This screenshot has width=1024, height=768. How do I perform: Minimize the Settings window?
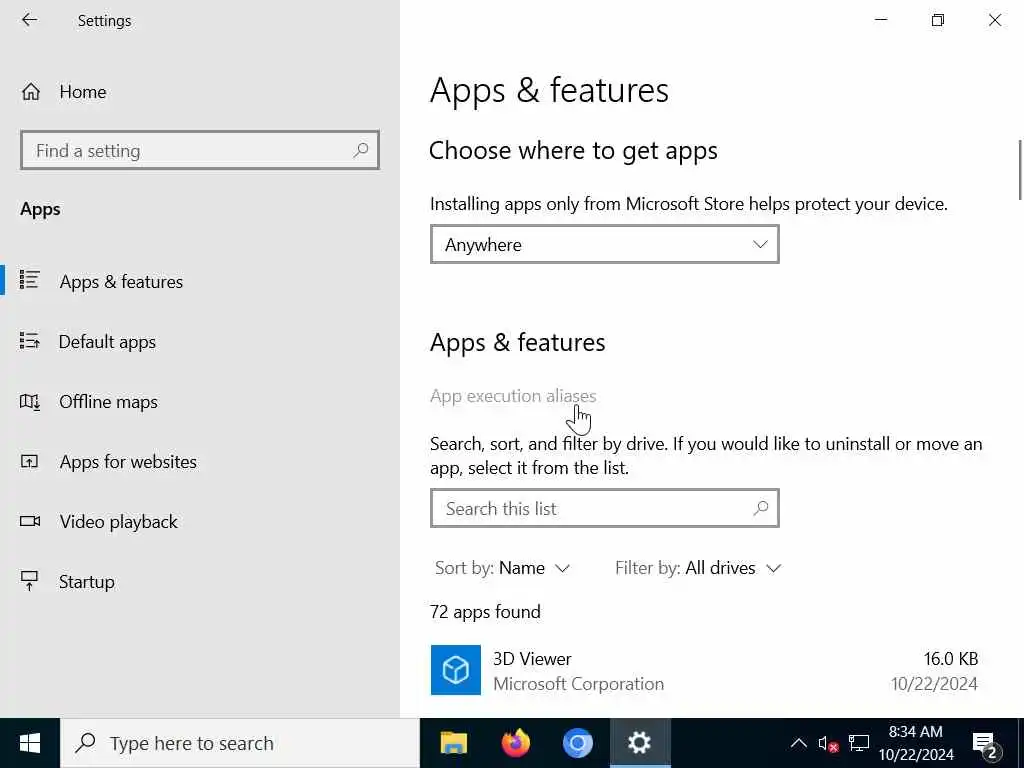[881, 20]
